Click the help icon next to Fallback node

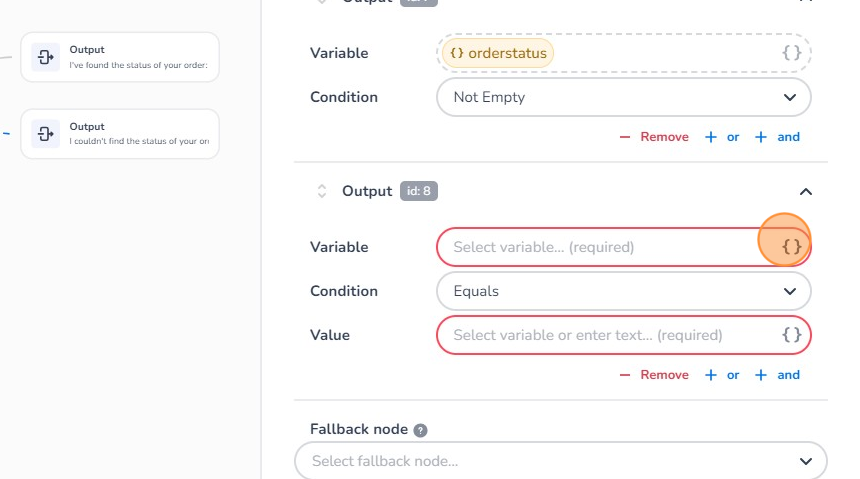(421, 430)
